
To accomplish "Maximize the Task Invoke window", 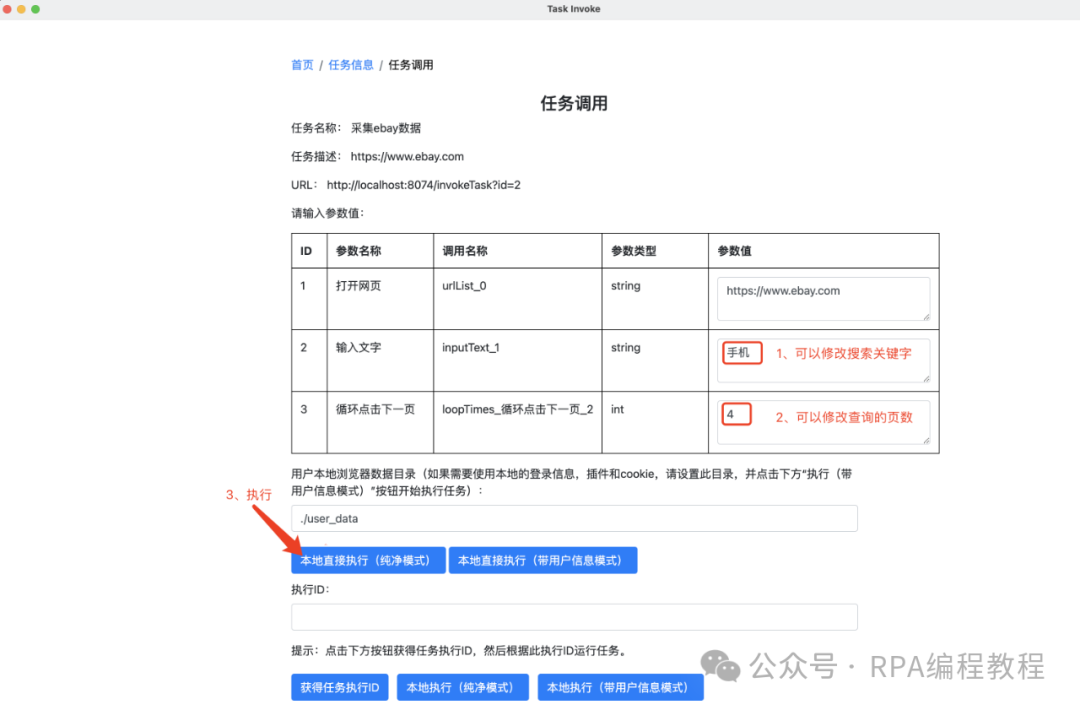I will pyautogui.click(x=36, y=9).
